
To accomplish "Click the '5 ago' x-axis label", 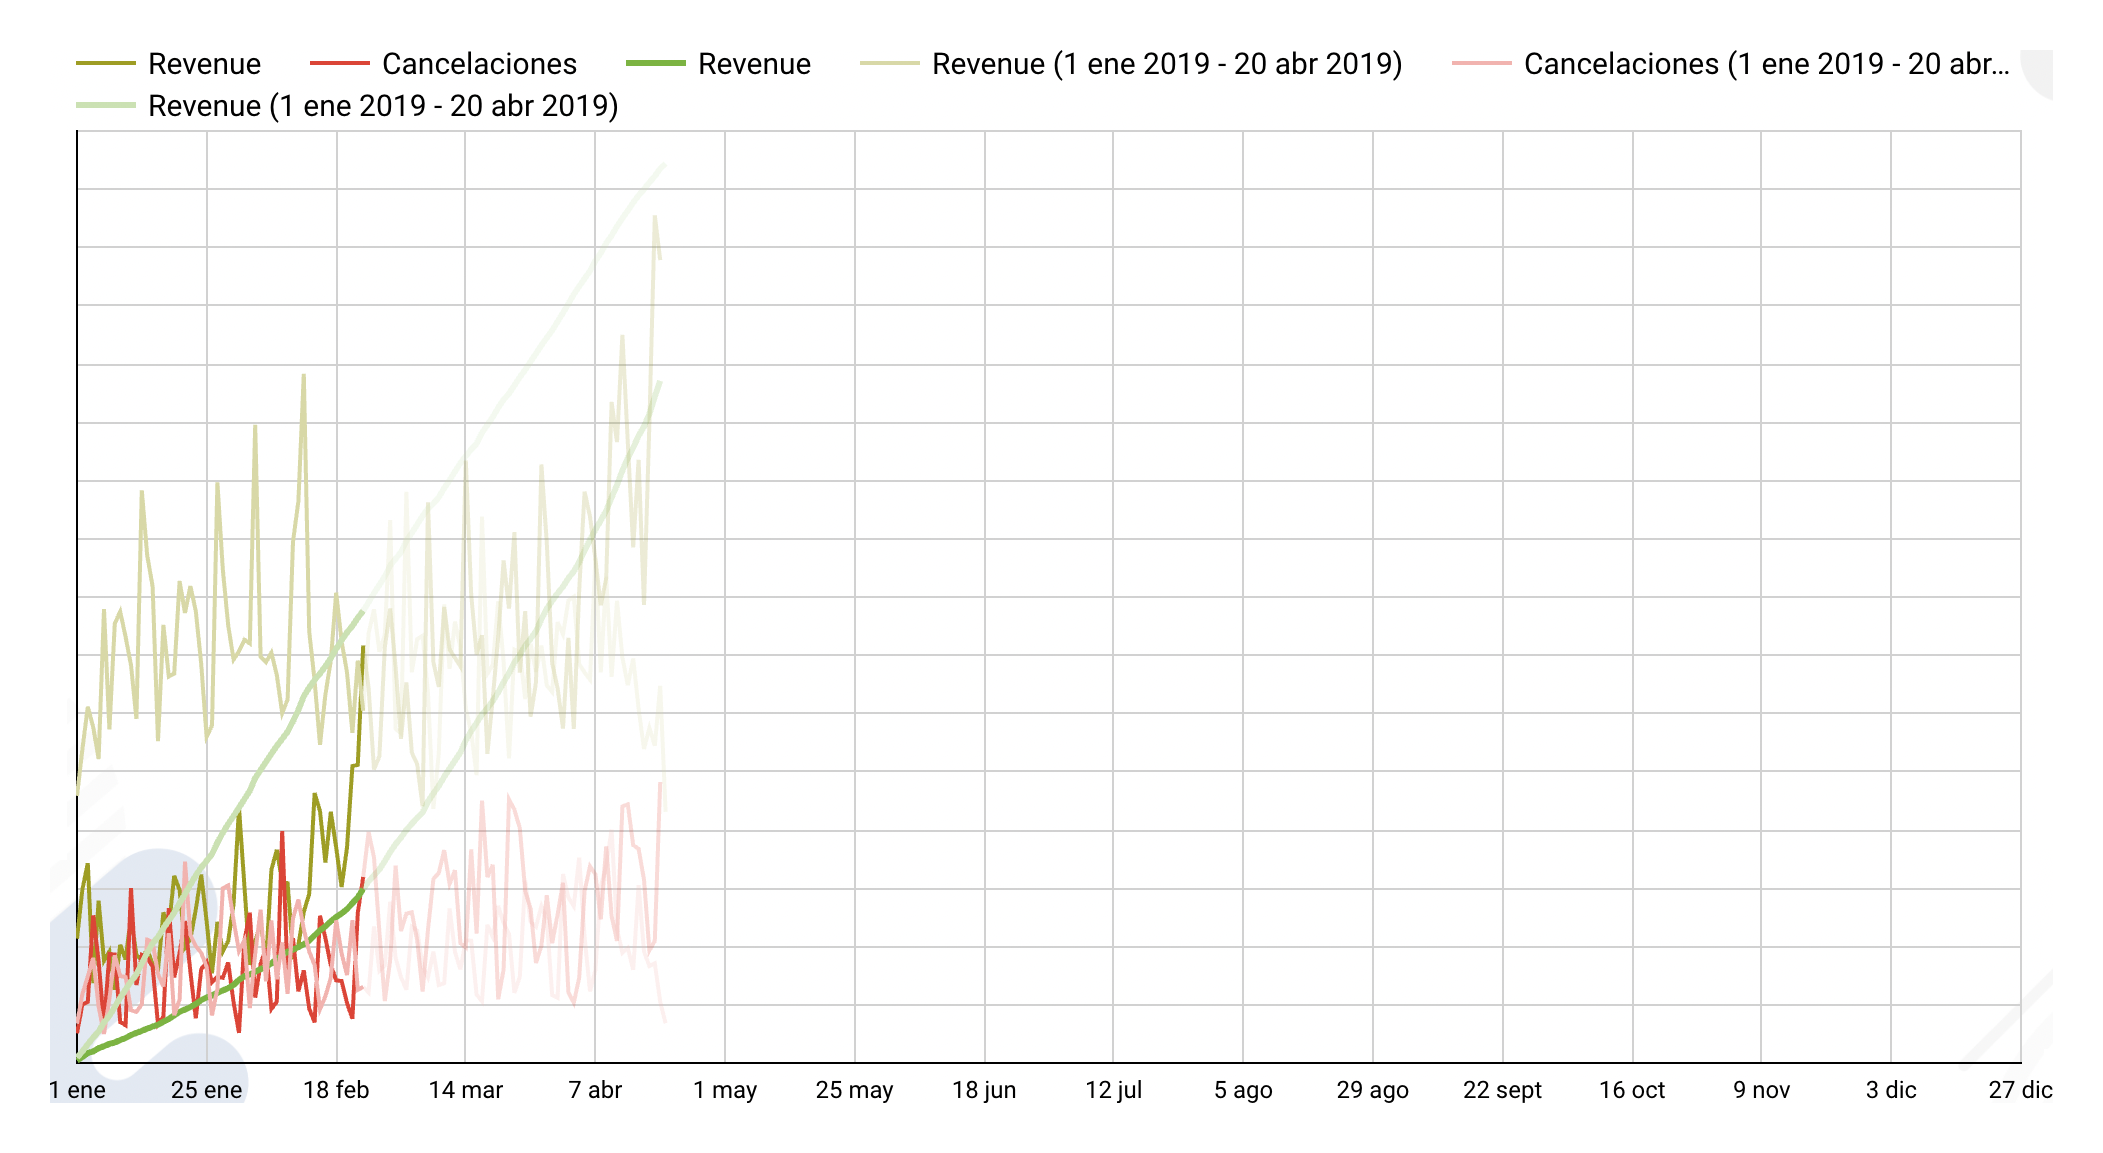I will point(1243,1090).
